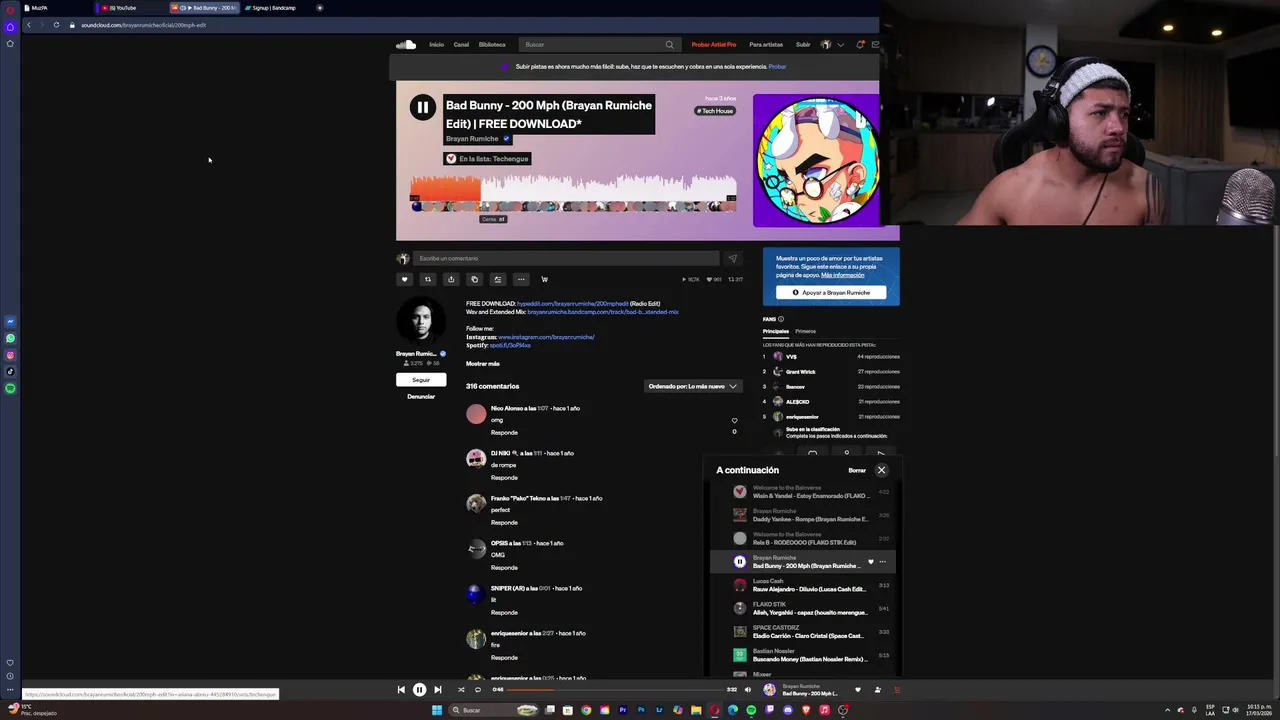Send the comment with the paper-plane icon

point(732,258)
